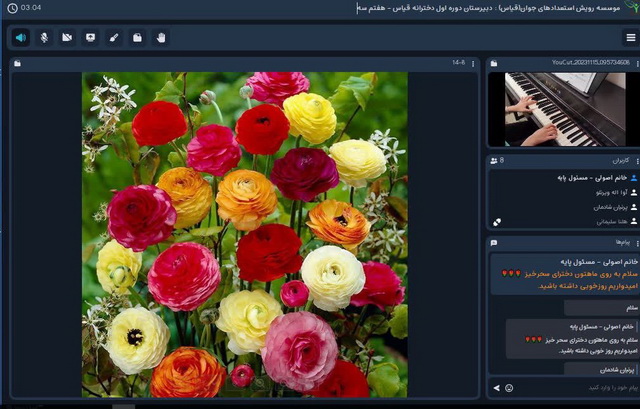Mute the speaker audio button
The image size is (640, 409).
tap(21, 38)
